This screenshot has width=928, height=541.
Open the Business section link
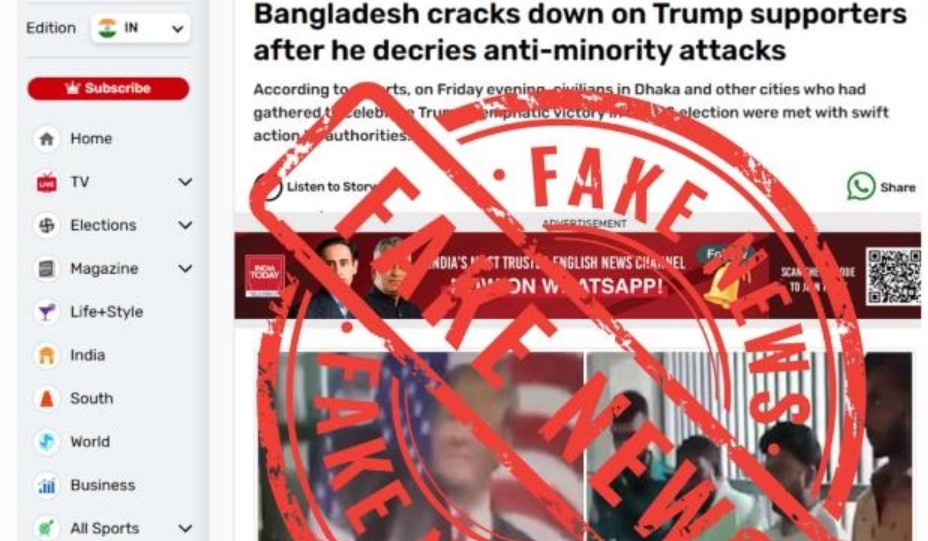click(x=103, y=485)
